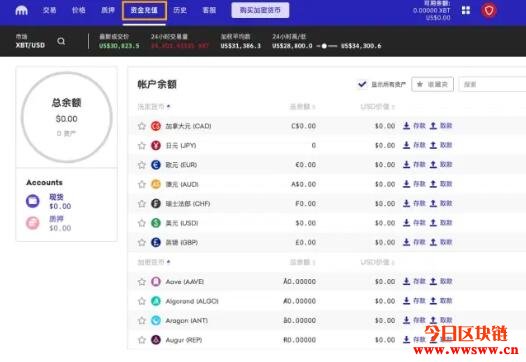This screenshot has height=362, width=526.
Task: Click the Augur (REP) coin icon
Action: point(156,340)
